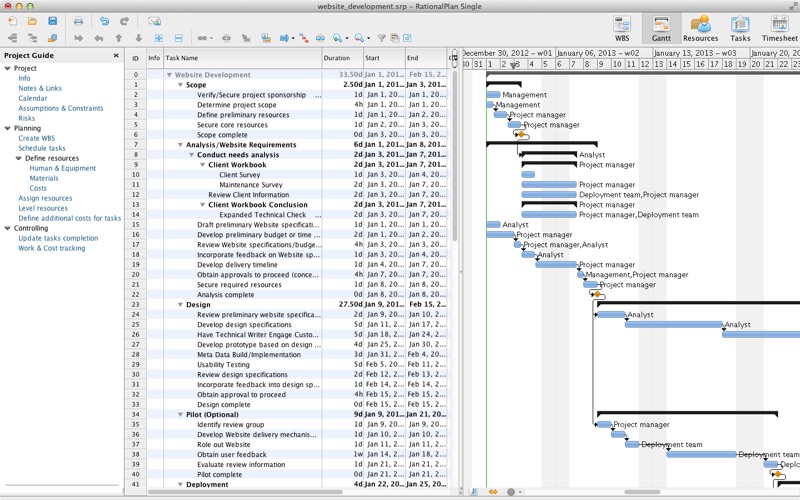Screen dimensions: 800x500
Task: Click the Open folder icon
Action: (32, 21)
